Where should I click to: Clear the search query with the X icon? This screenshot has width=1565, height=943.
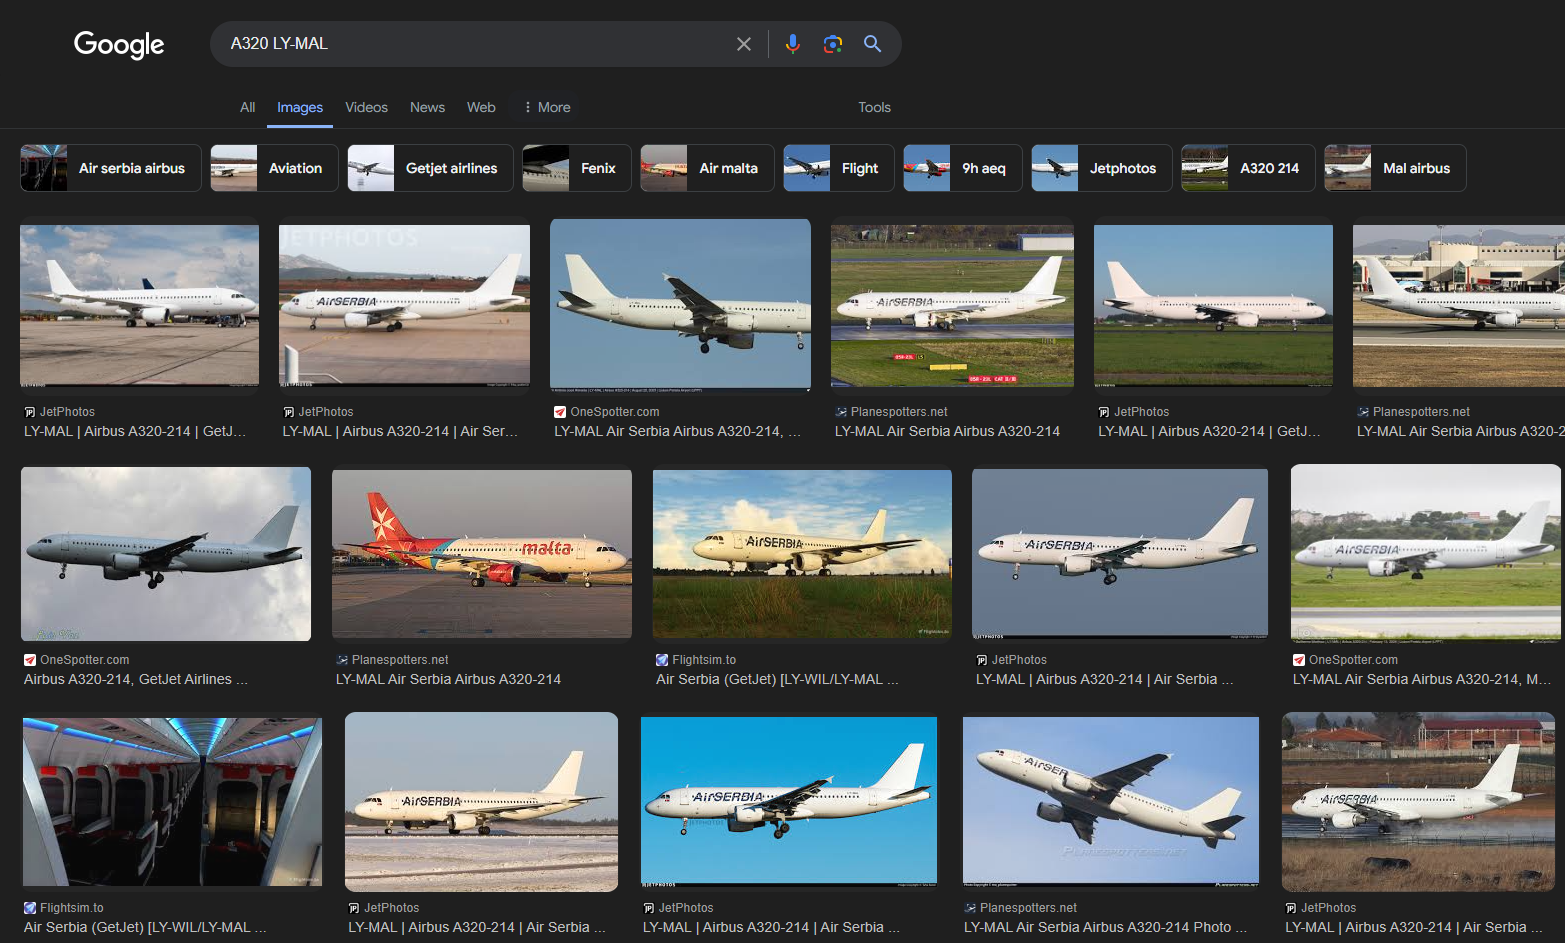(744, 44)
